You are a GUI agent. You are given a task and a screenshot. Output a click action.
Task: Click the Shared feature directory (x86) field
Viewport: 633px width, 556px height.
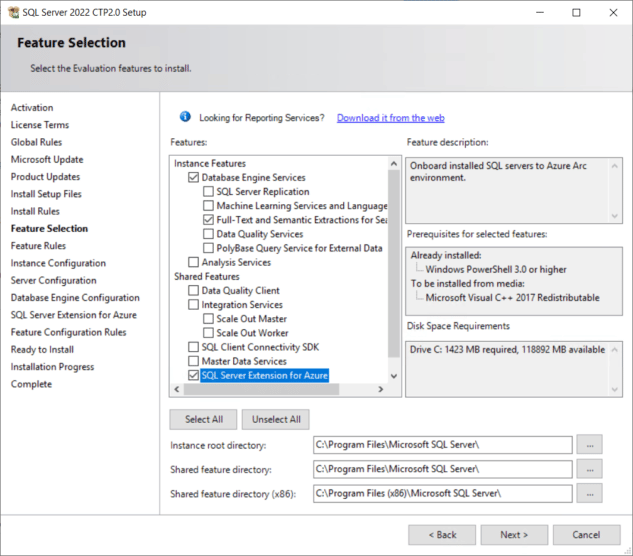click(442, 493)
